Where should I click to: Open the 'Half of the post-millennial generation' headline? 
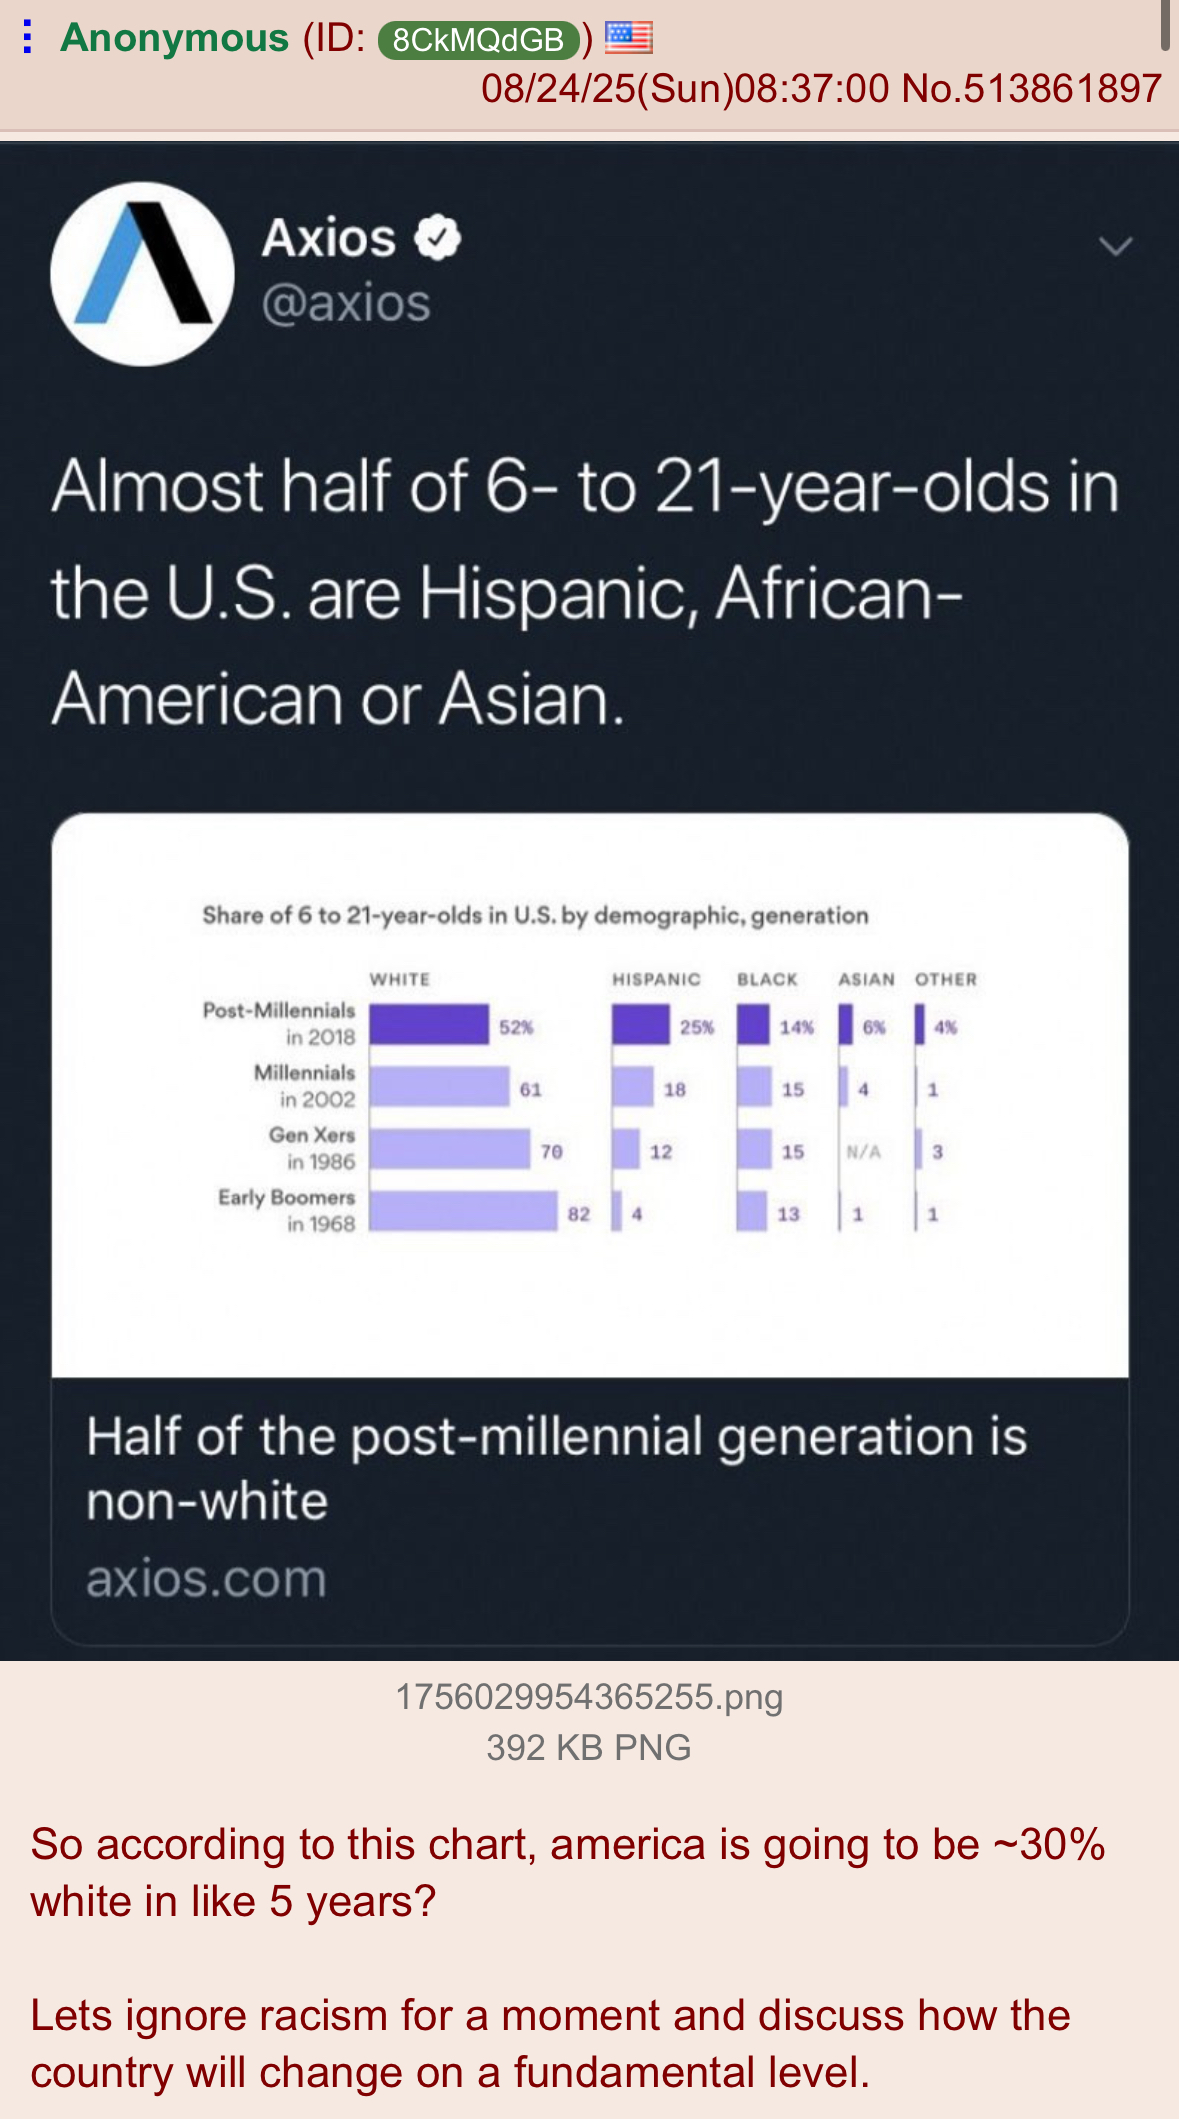[556, 1467]
